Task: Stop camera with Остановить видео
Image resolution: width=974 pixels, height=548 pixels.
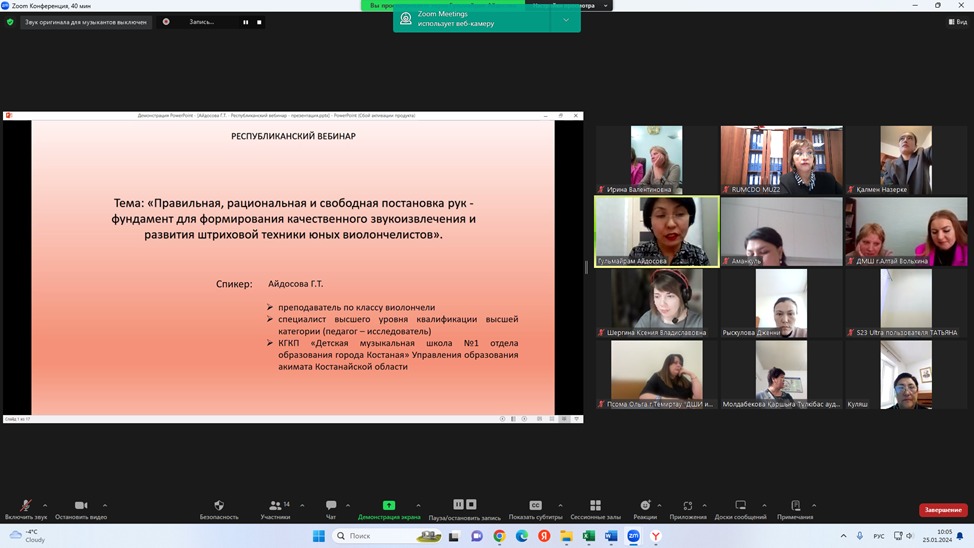Action: (x=81, y=509)
